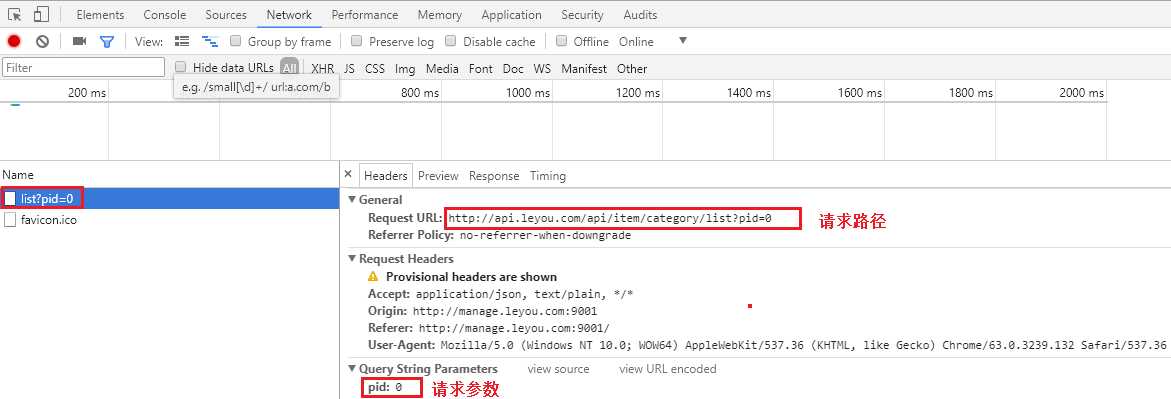
Task: Click the User-Agent header value
Action: pos(803,345)
